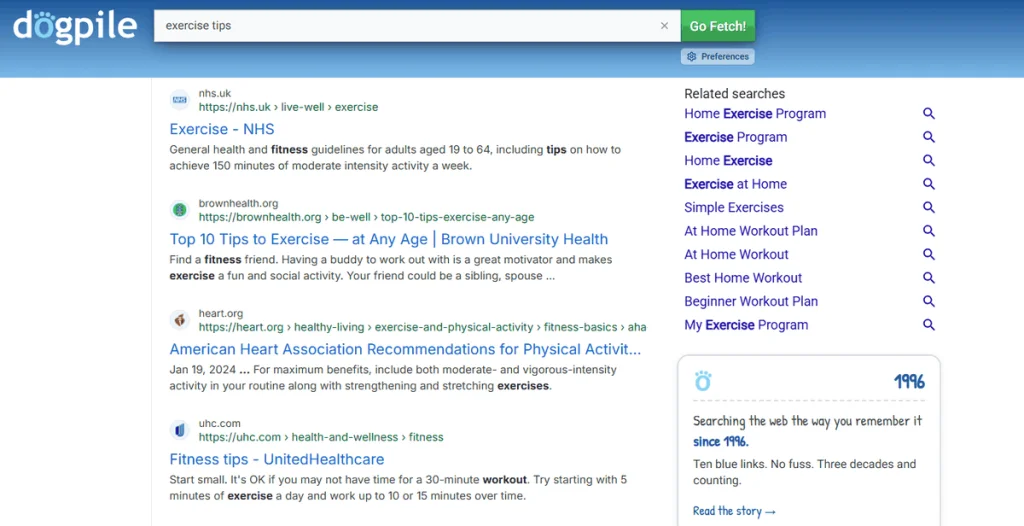Click the uhc.com health-and-wellness URL

(x=321, y=437)
